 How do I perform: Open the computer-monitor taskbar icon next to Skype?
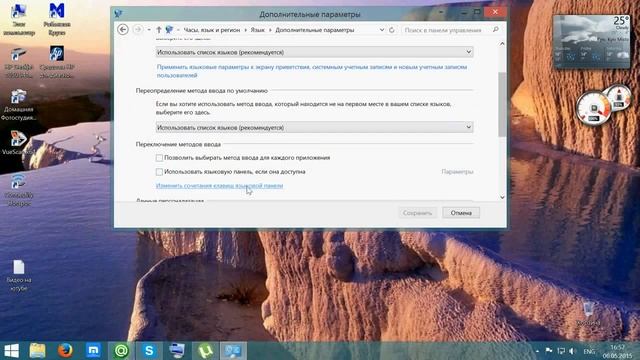[x=177, y=351]
